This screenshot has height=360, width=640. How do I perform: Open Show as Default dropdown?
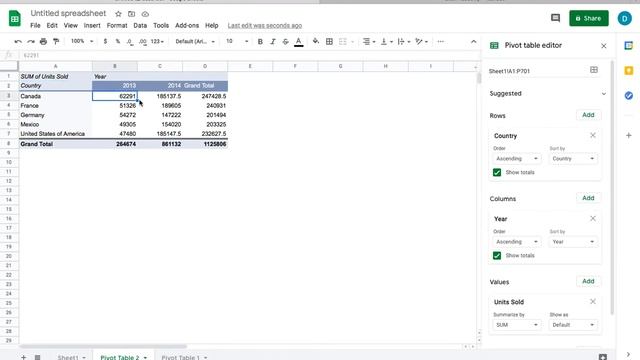coord(573,325)
